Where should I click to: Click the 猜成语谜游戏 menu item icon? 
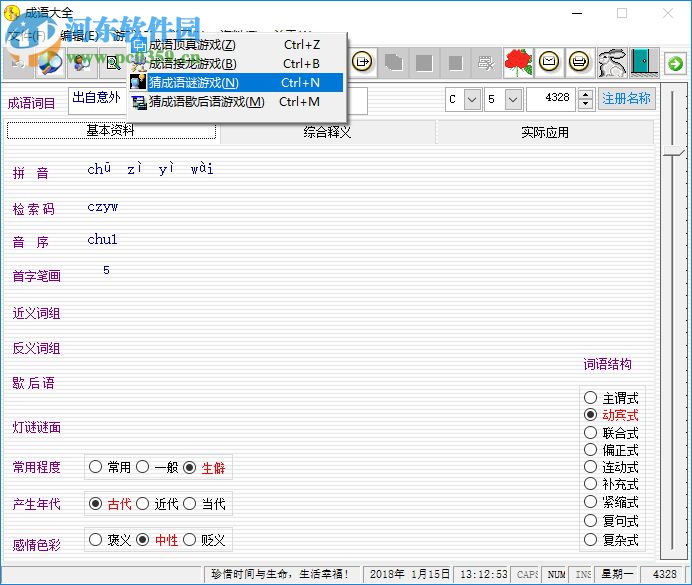(139, 82)
